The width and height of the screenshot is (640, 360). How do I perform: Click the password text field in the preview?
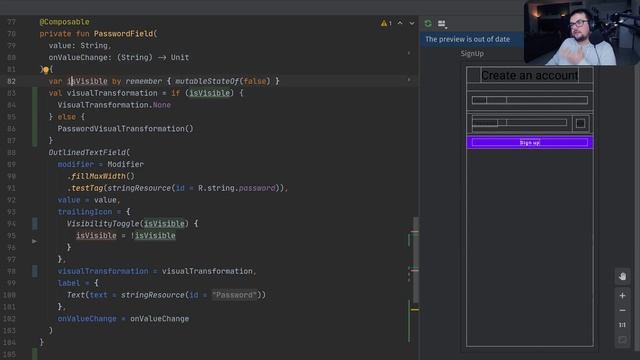[520, 122]
